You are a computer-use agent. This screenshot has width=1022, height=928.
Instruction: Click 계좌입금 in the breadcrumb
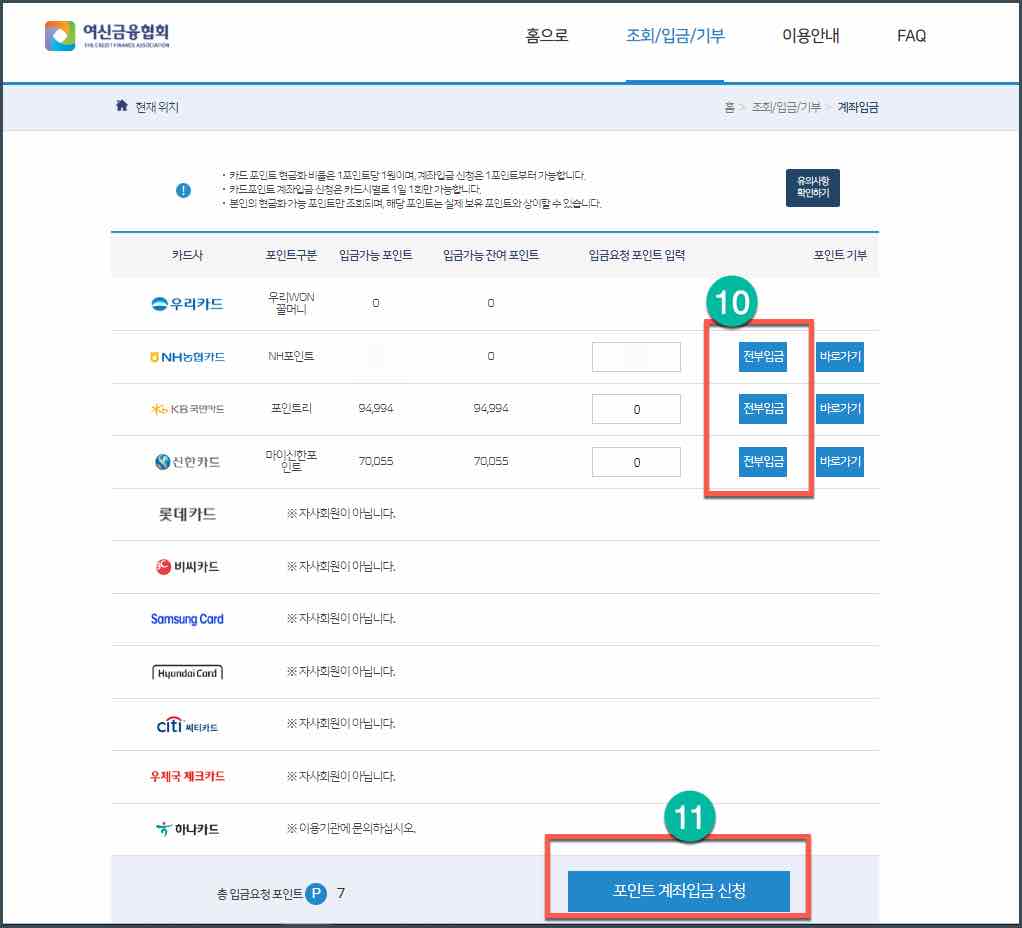(858, 107)
